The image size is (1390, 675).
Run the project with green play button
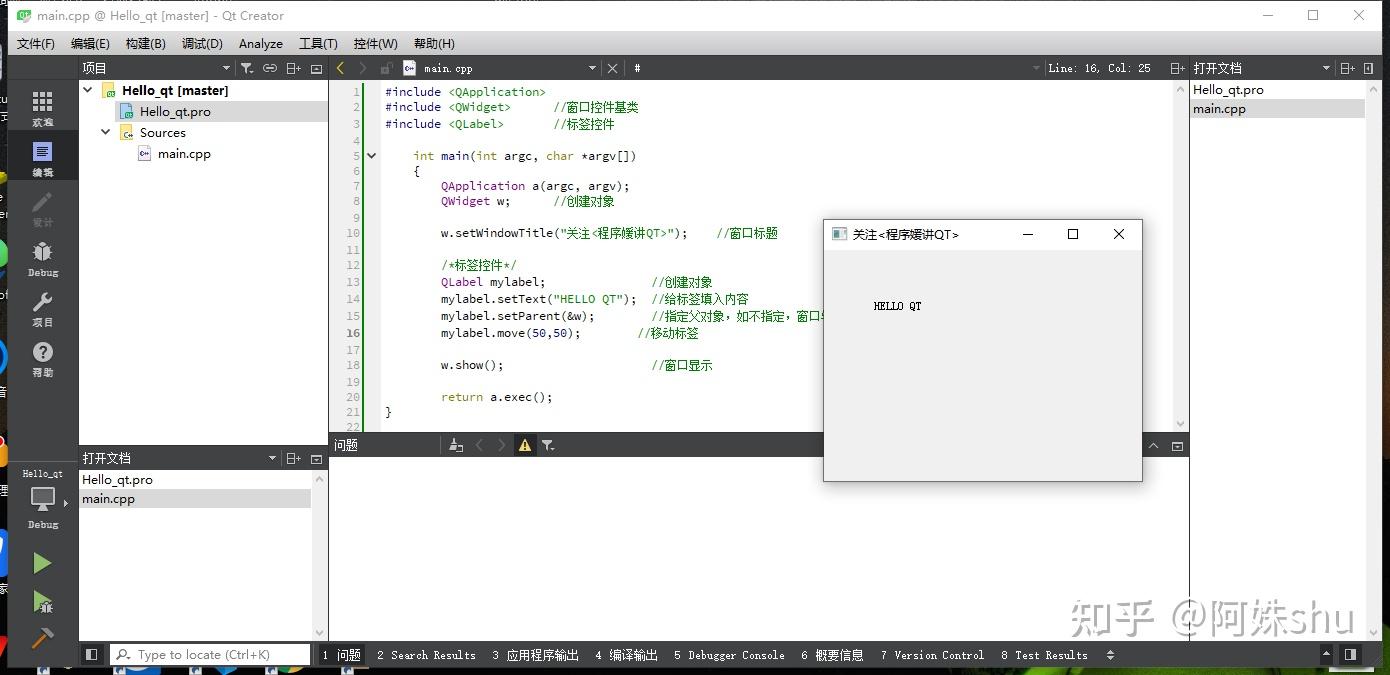point(44,562)
